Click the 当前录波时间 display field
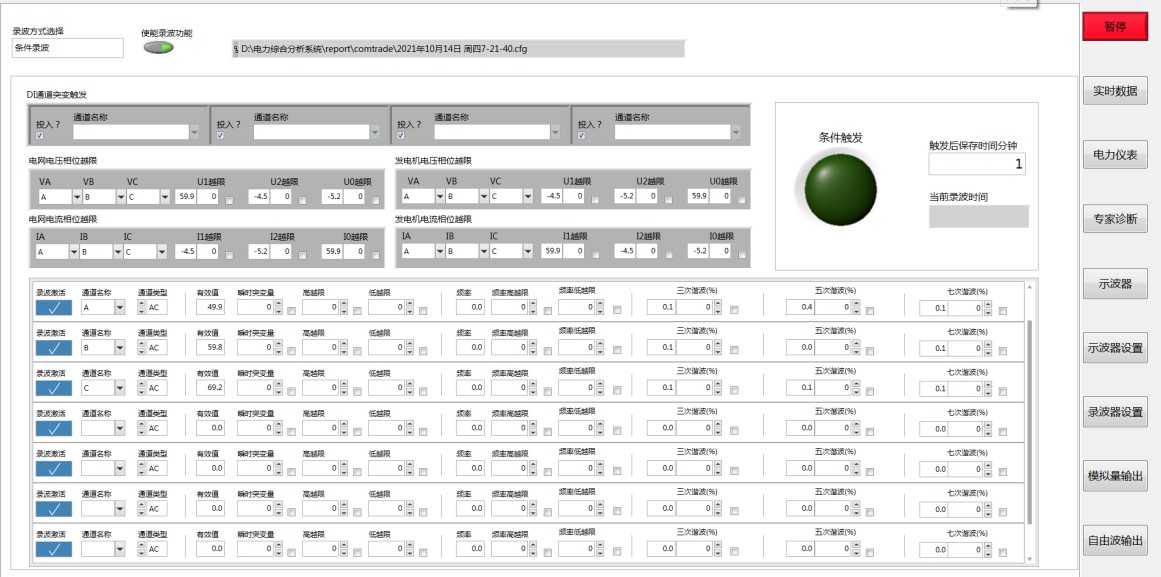This screenshot has width=1161, height=577. click(979, 216)
